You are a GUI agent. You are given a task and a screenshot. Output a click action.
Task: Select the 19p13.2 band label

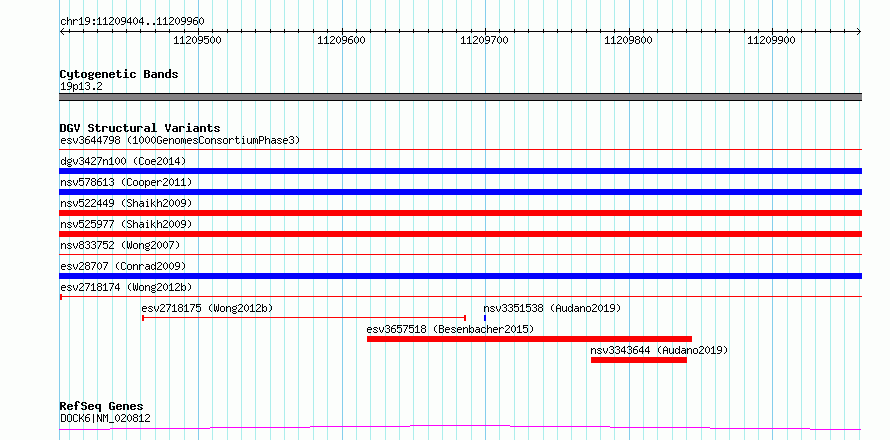coord(81,87)
